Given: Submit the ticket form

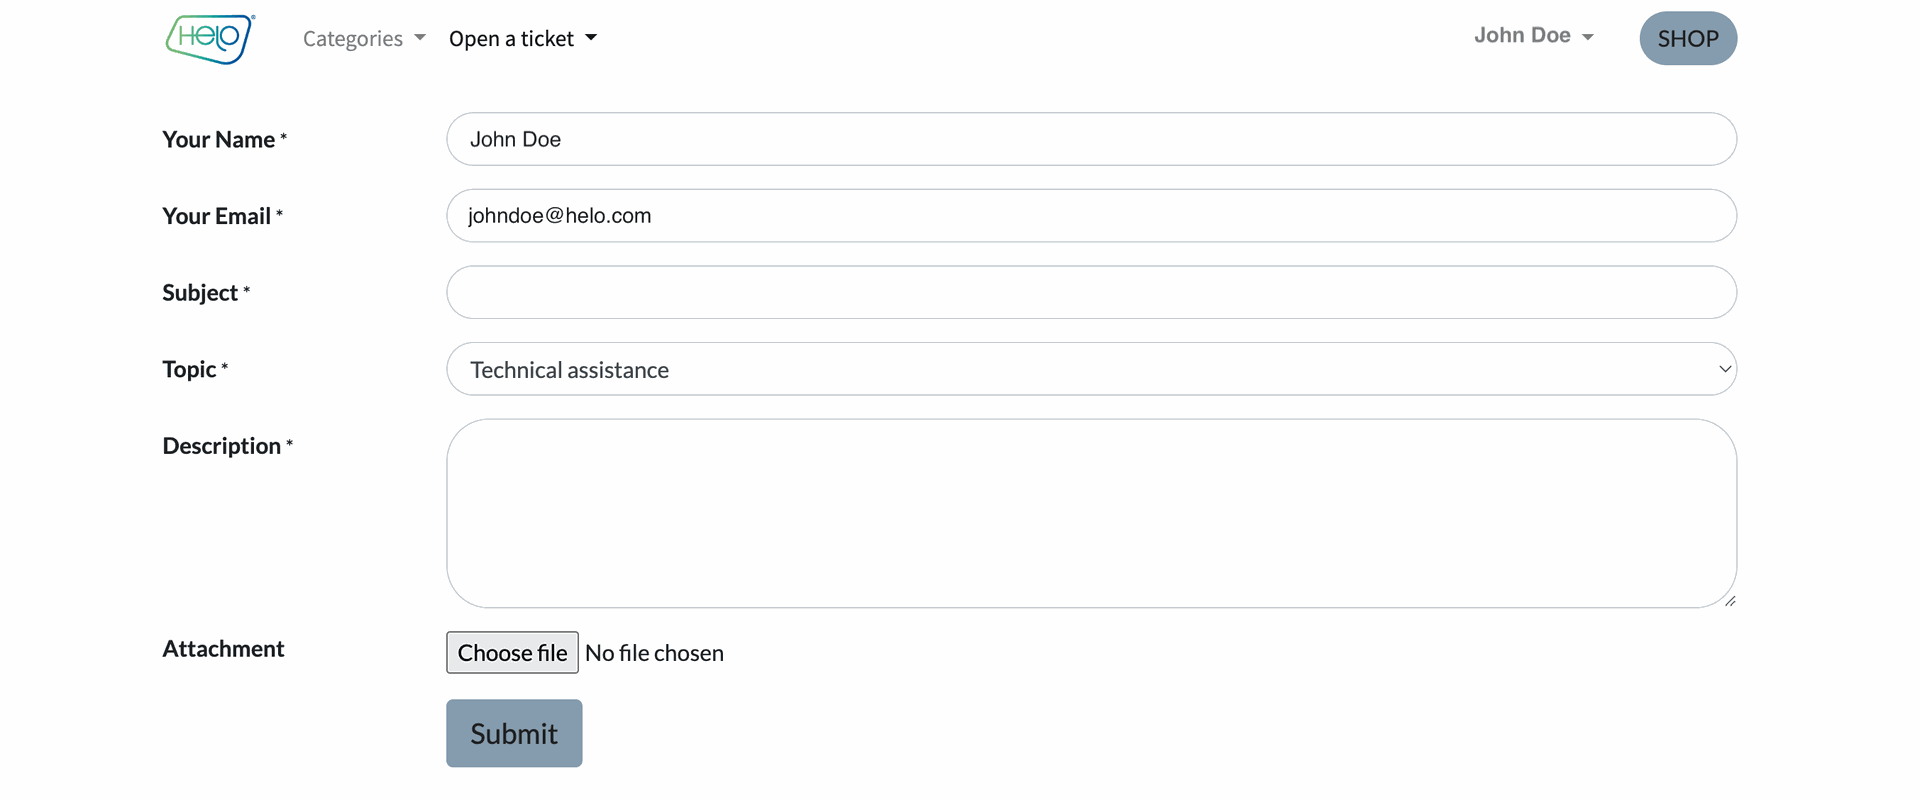Looking at the screenshot, I should 514,733.
